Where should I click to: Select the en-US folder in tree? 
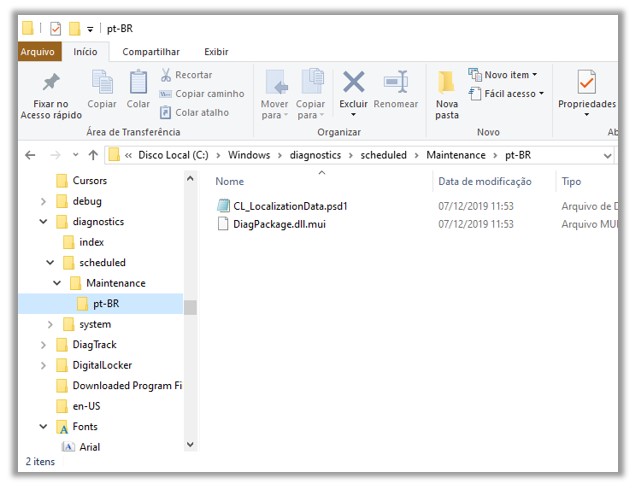click(86, 406)
